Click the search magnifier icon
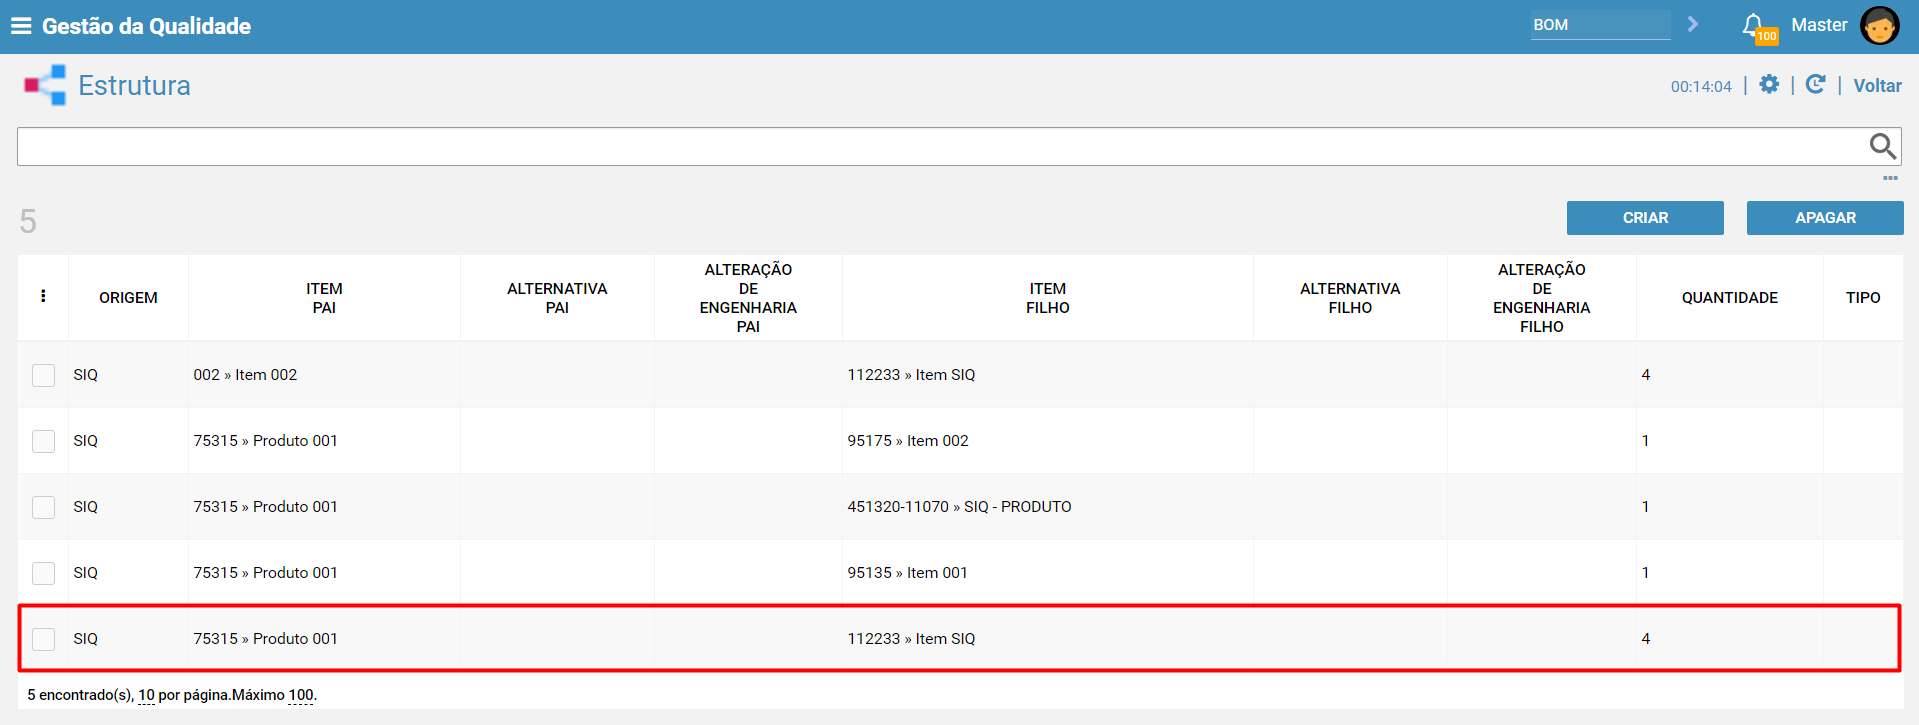Viewport: 1919px width, 725px height. (x=1882, y=146)
